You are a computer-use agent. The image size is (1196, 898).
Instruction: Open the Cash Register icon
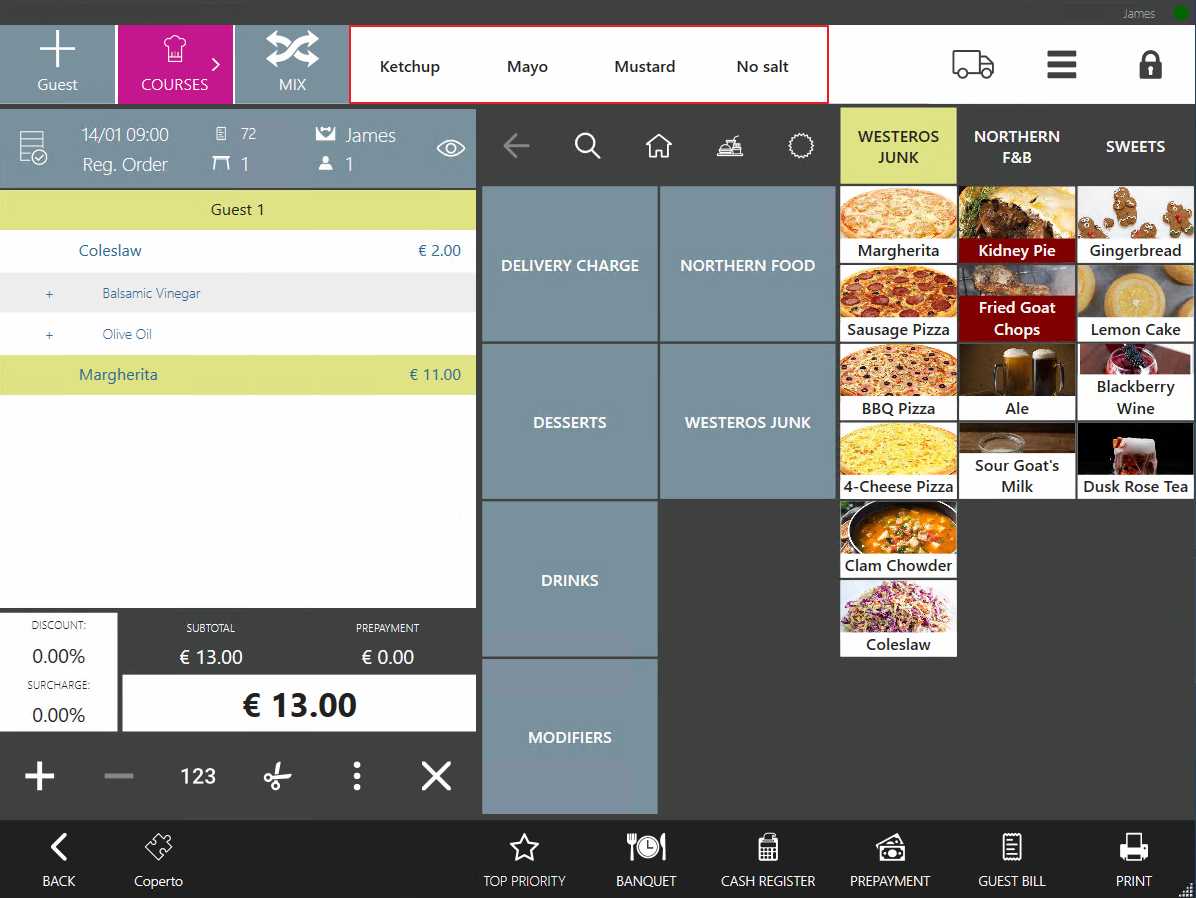tap(767, 859)
